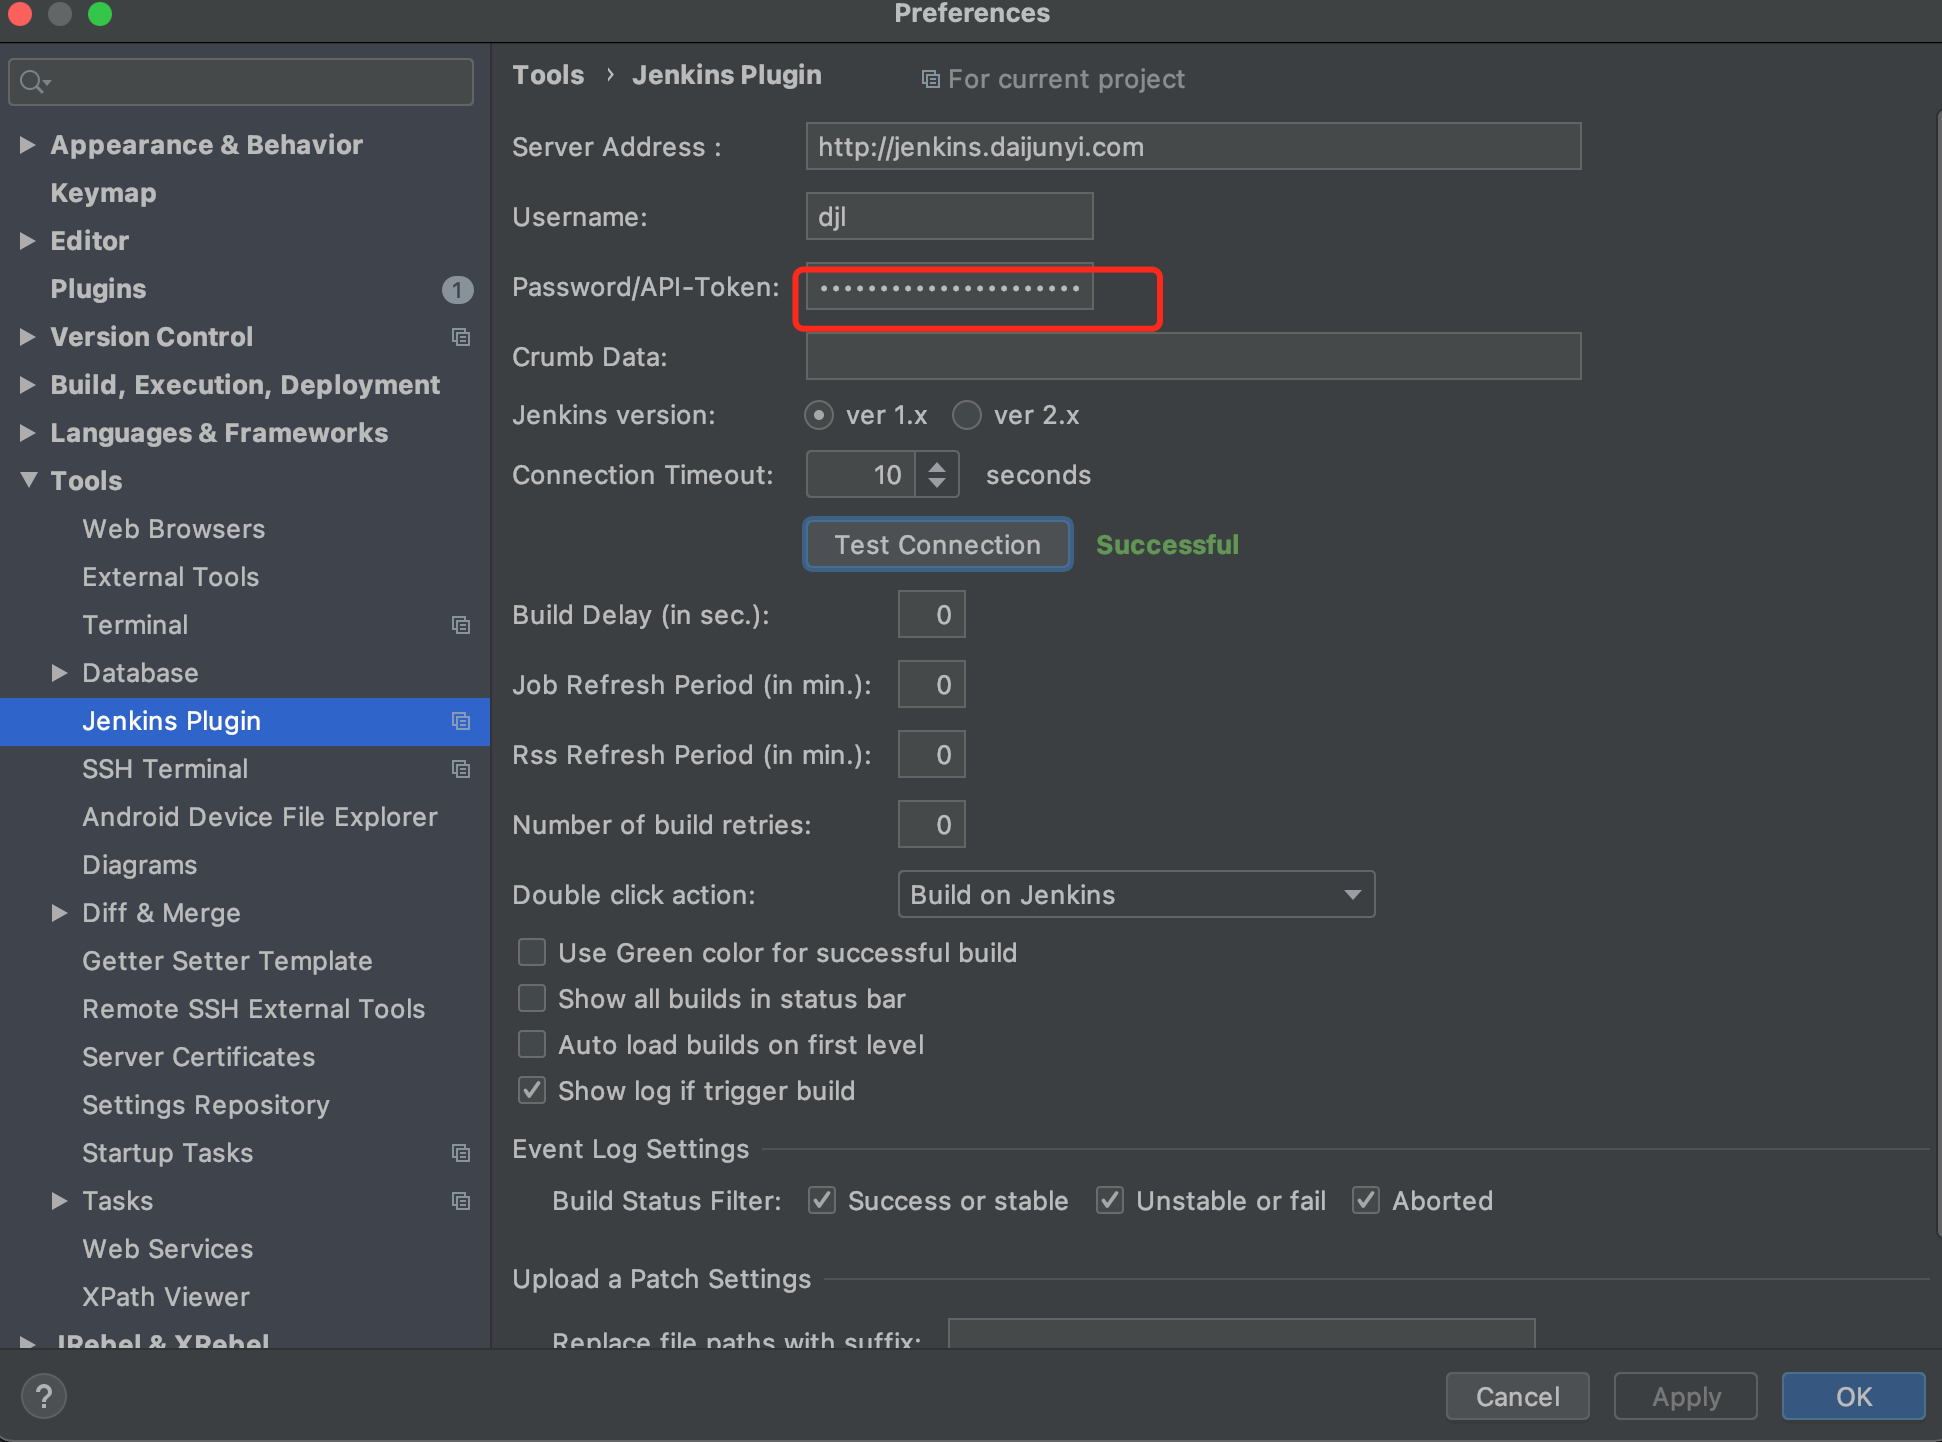The width and height of the screenshot is (1942, 1442).
Task: Click the project-level icon beside Tasks
Action: [461, 1201]
